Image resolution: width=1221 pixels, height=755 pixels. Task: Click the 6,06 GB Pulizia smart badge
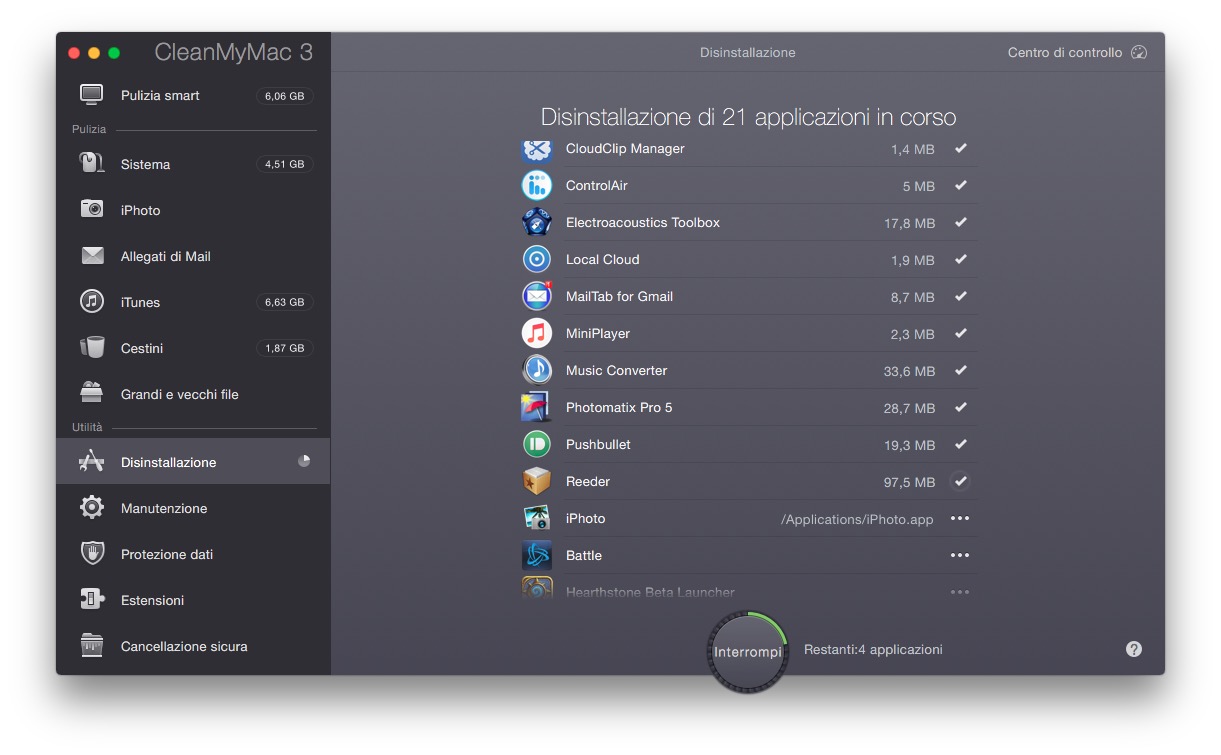(285, 96)
